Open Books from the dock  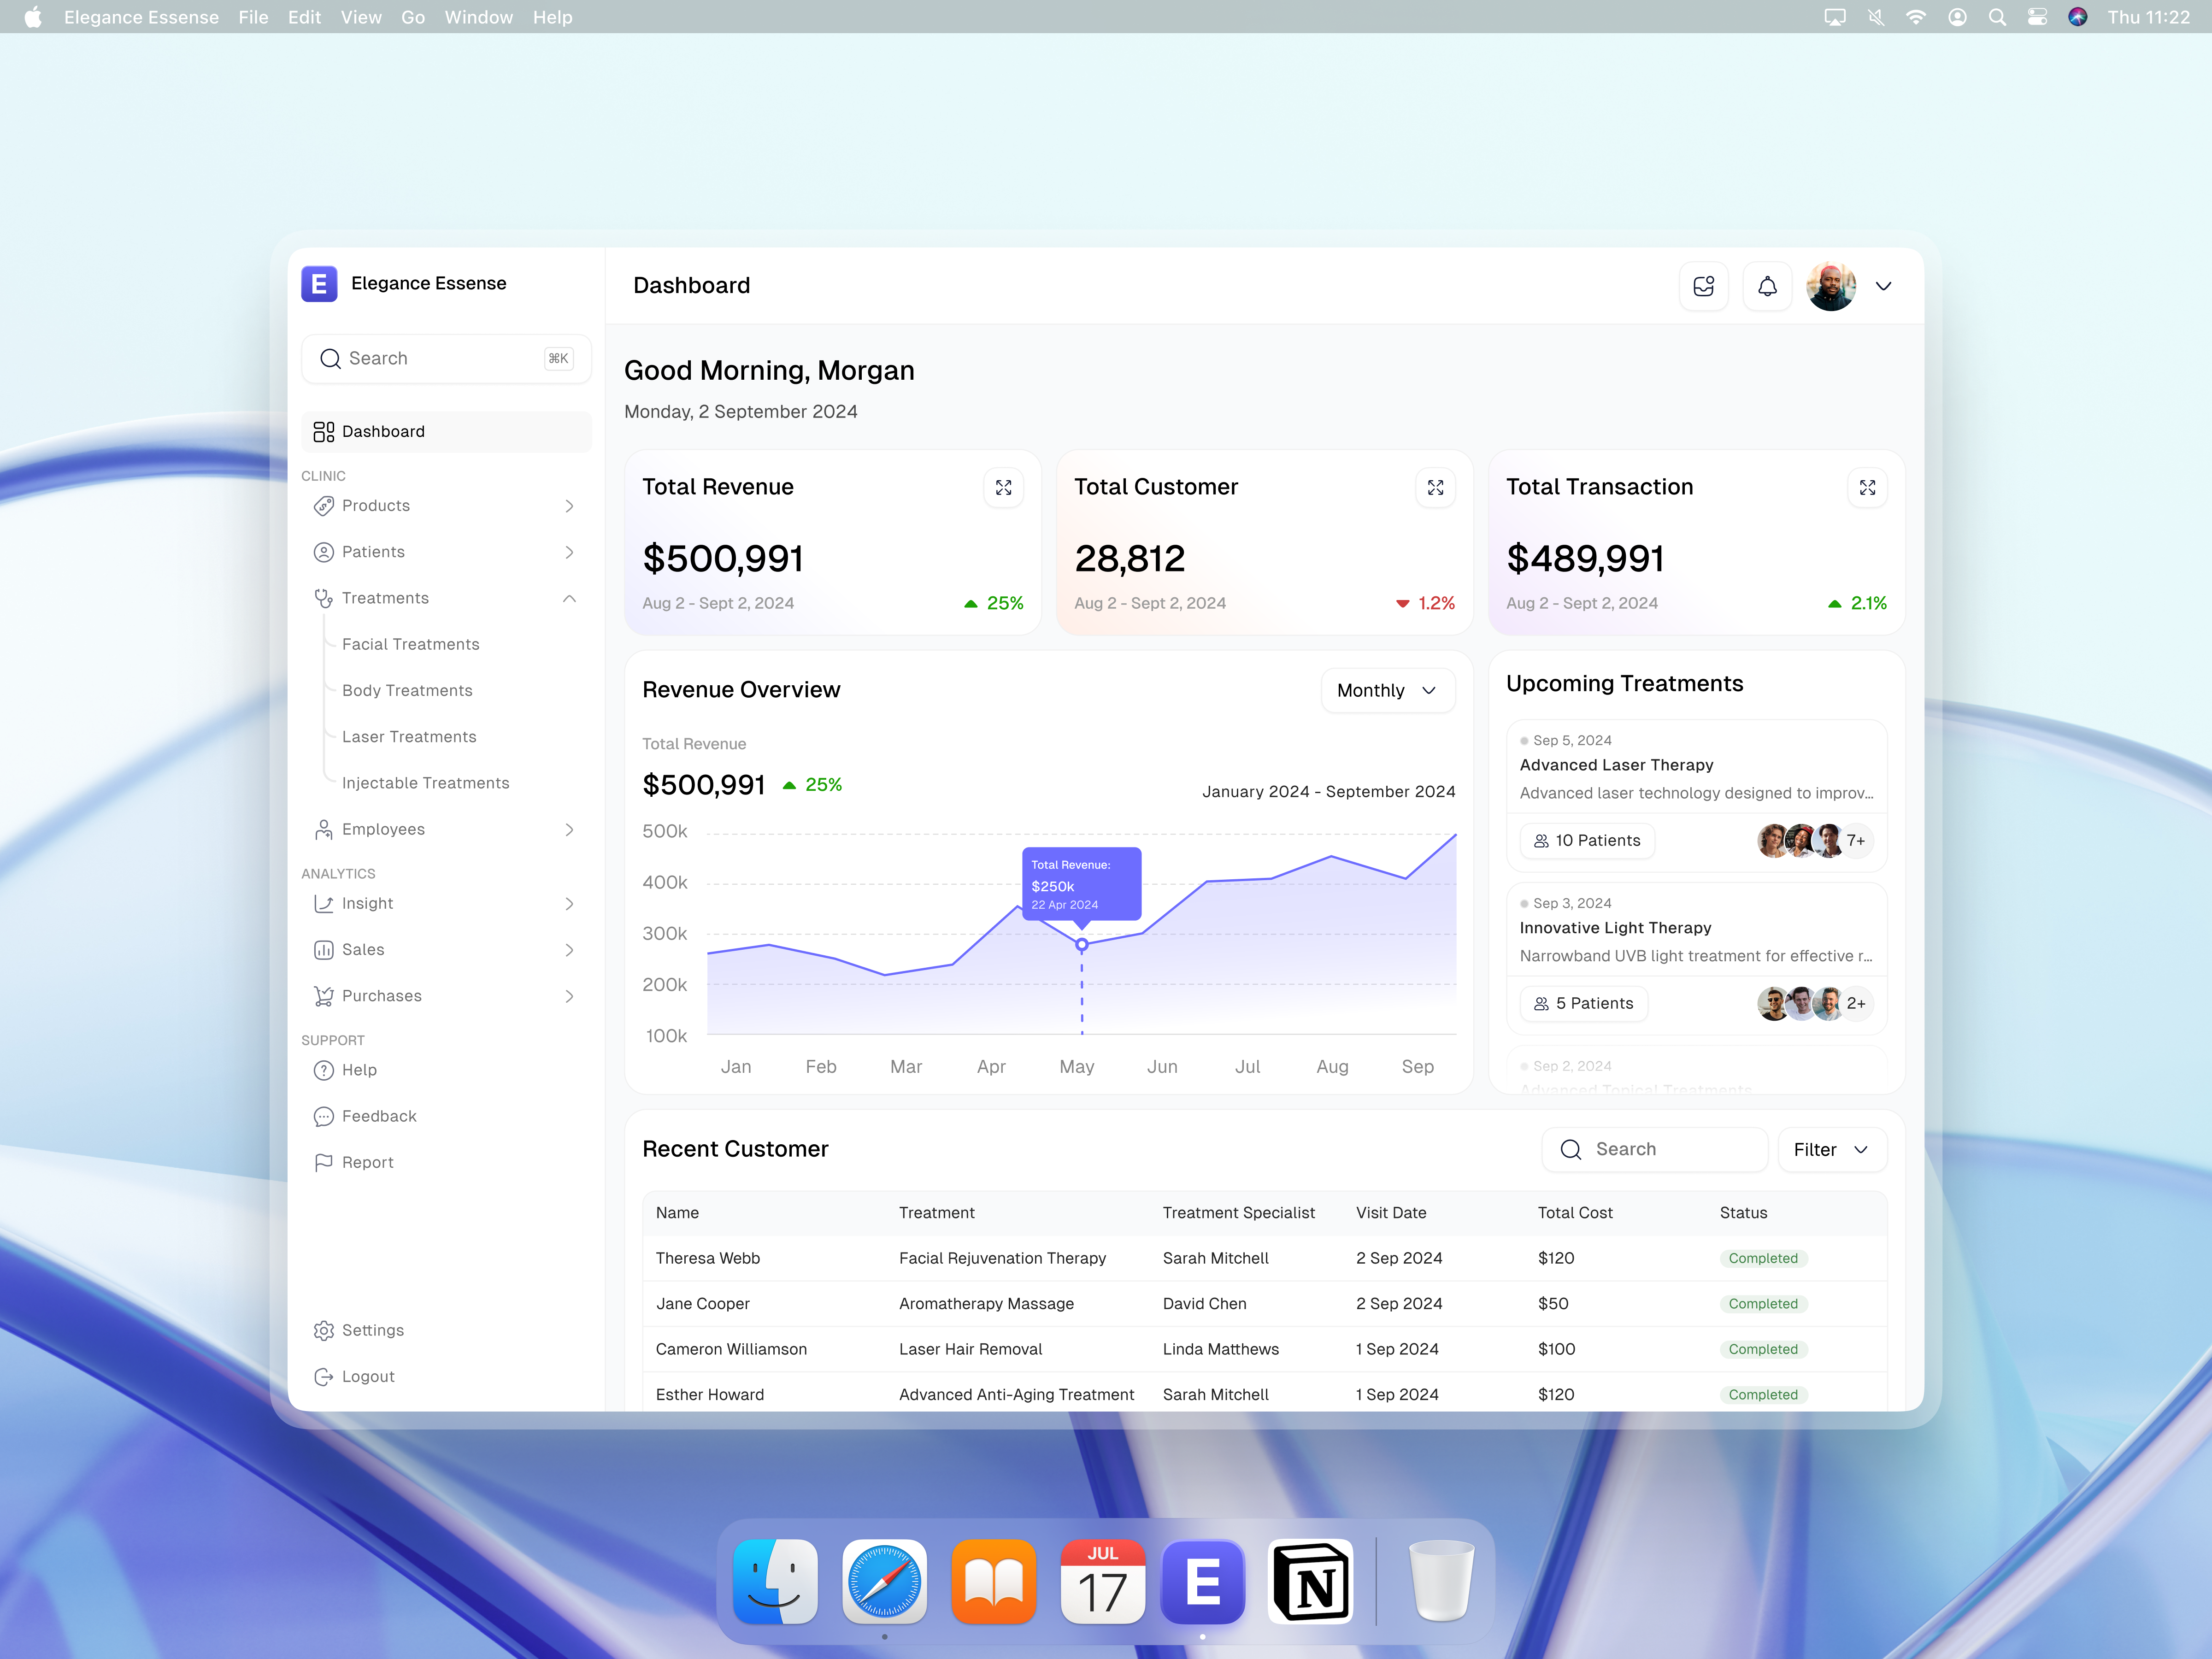coord(993,1581)
